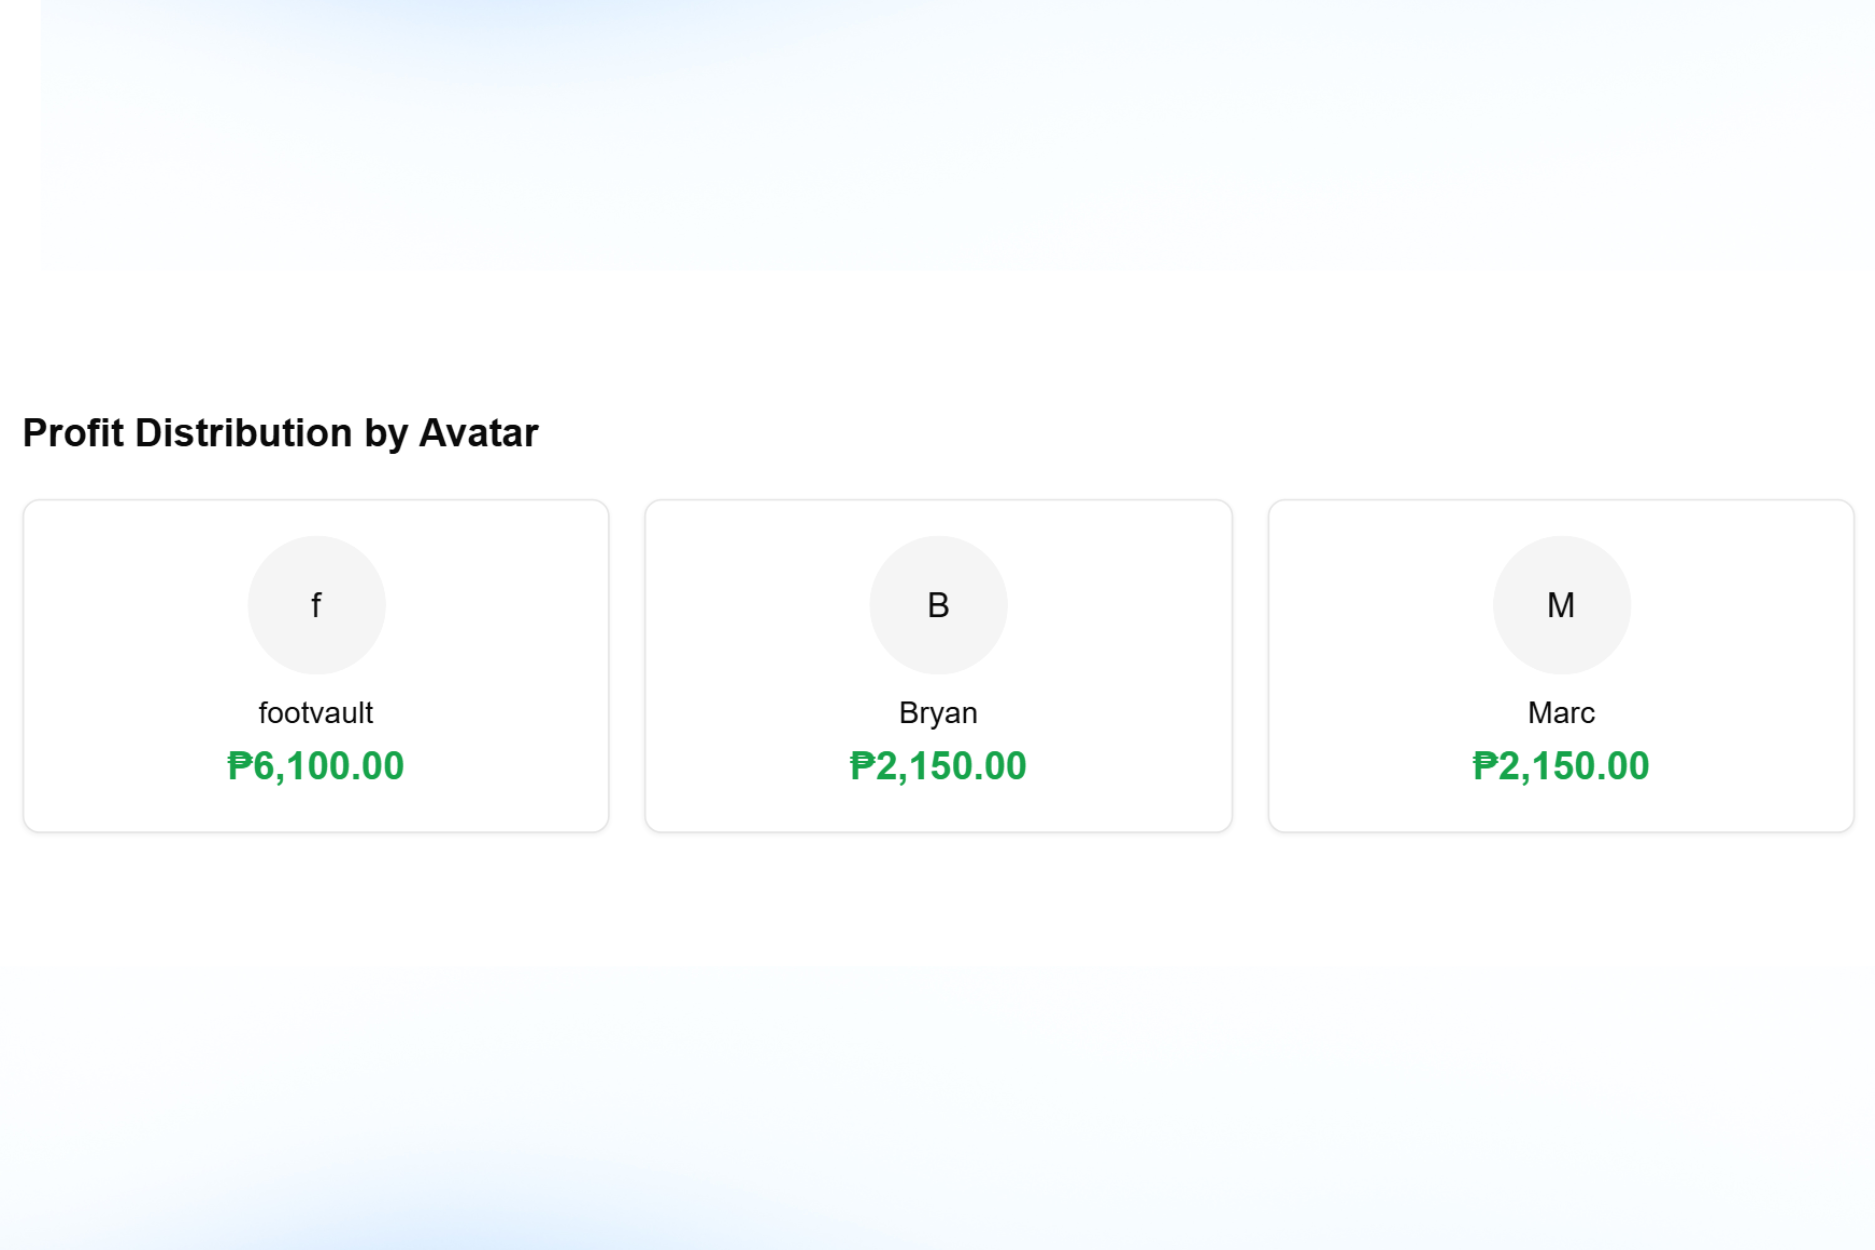Click the Bryan name label

[938, 713]
